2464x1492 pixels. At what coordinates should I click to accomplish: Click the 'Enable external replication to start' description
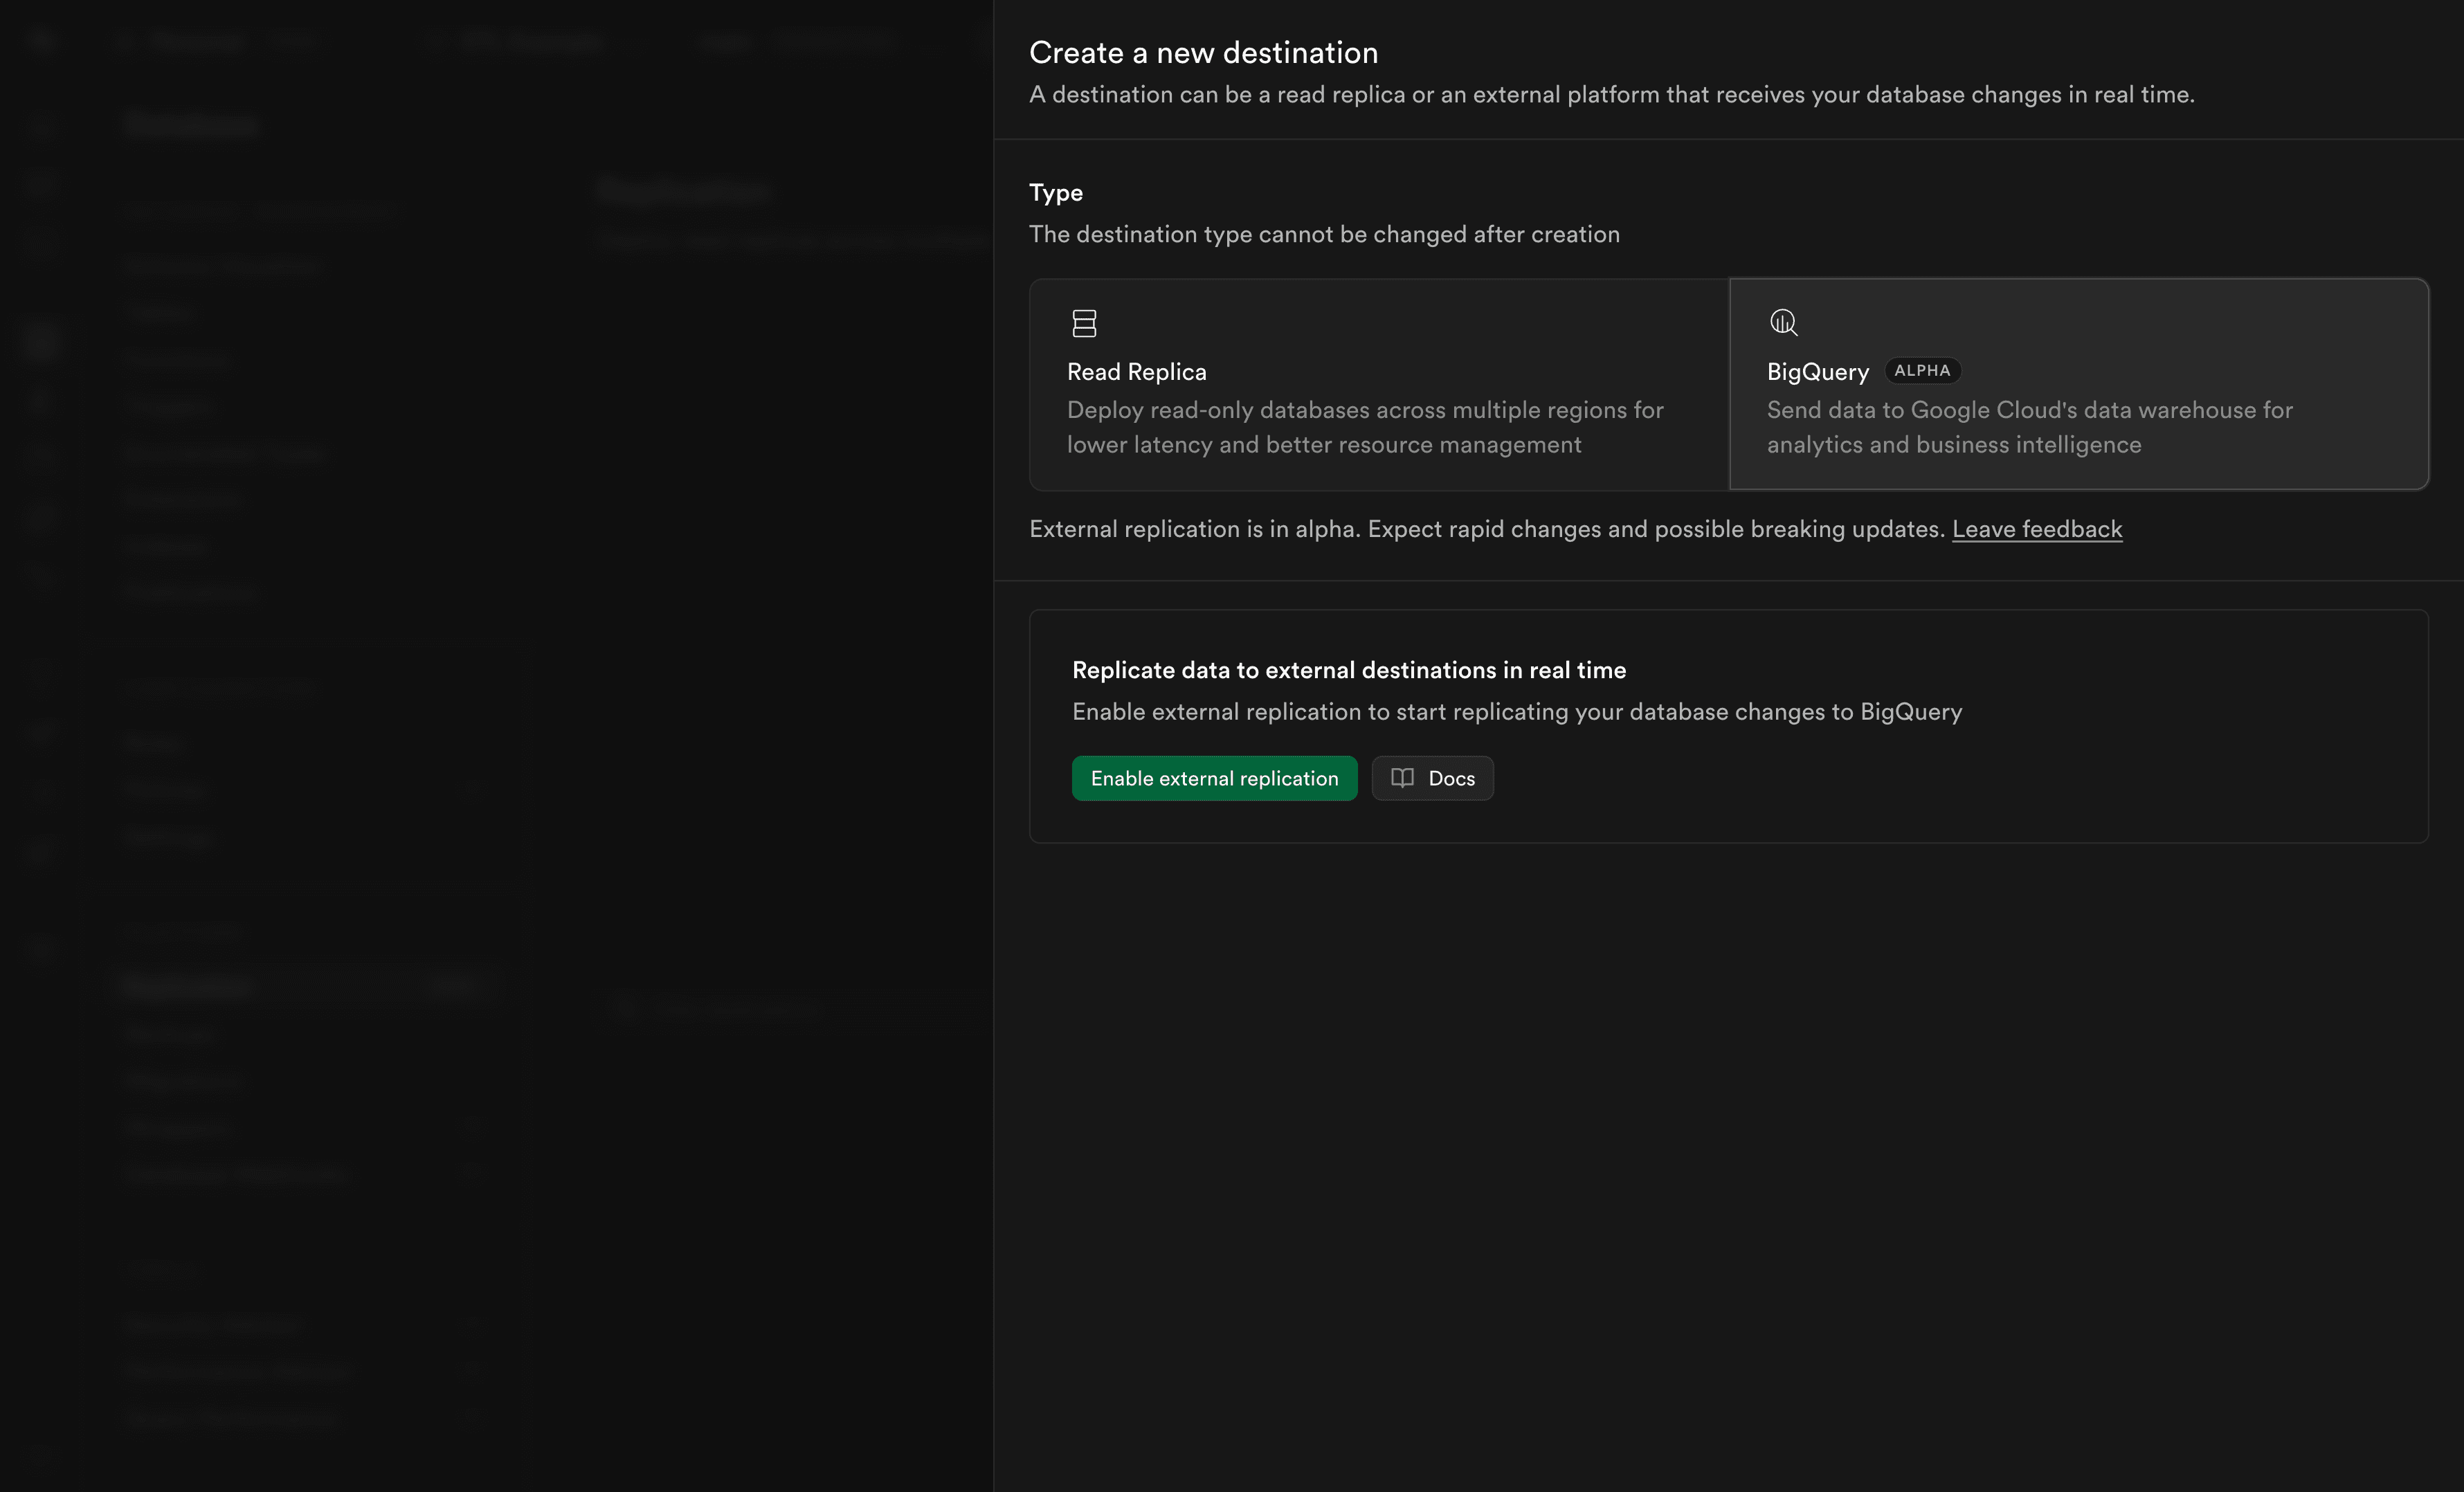(1517, 712)
